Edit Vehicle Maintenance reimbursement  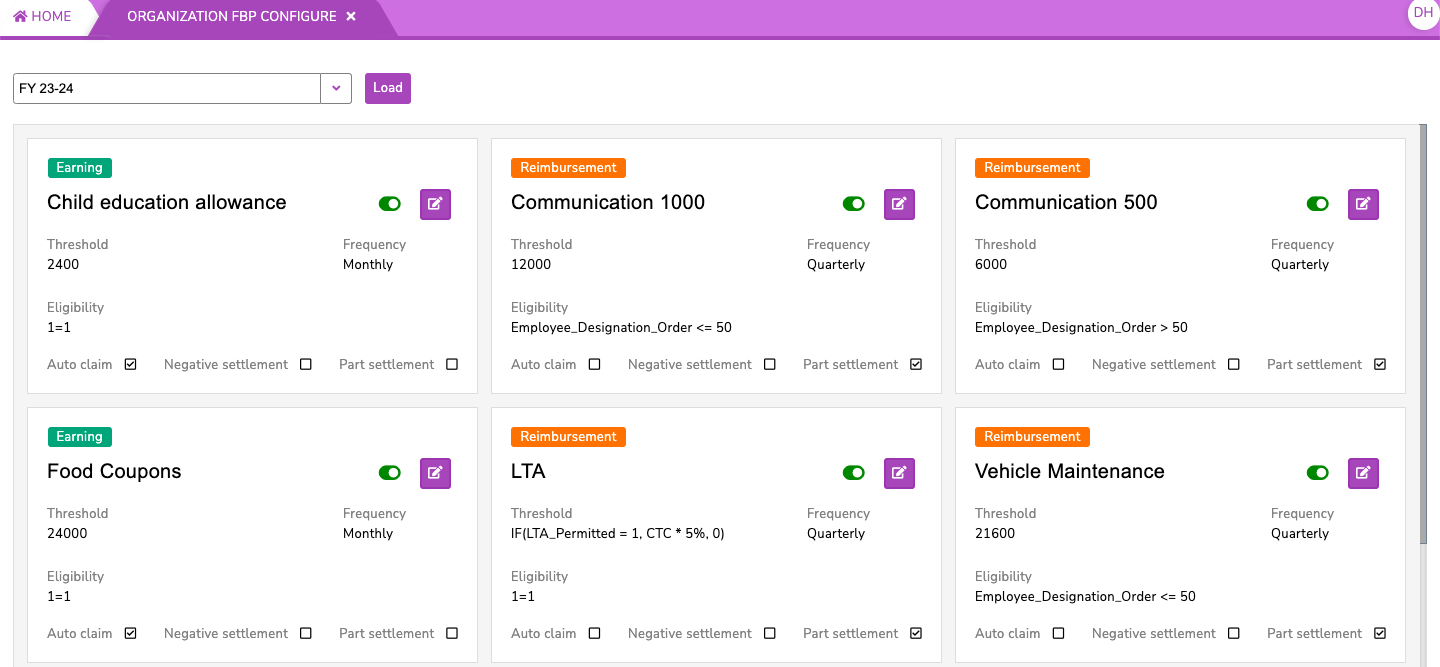1363,473
